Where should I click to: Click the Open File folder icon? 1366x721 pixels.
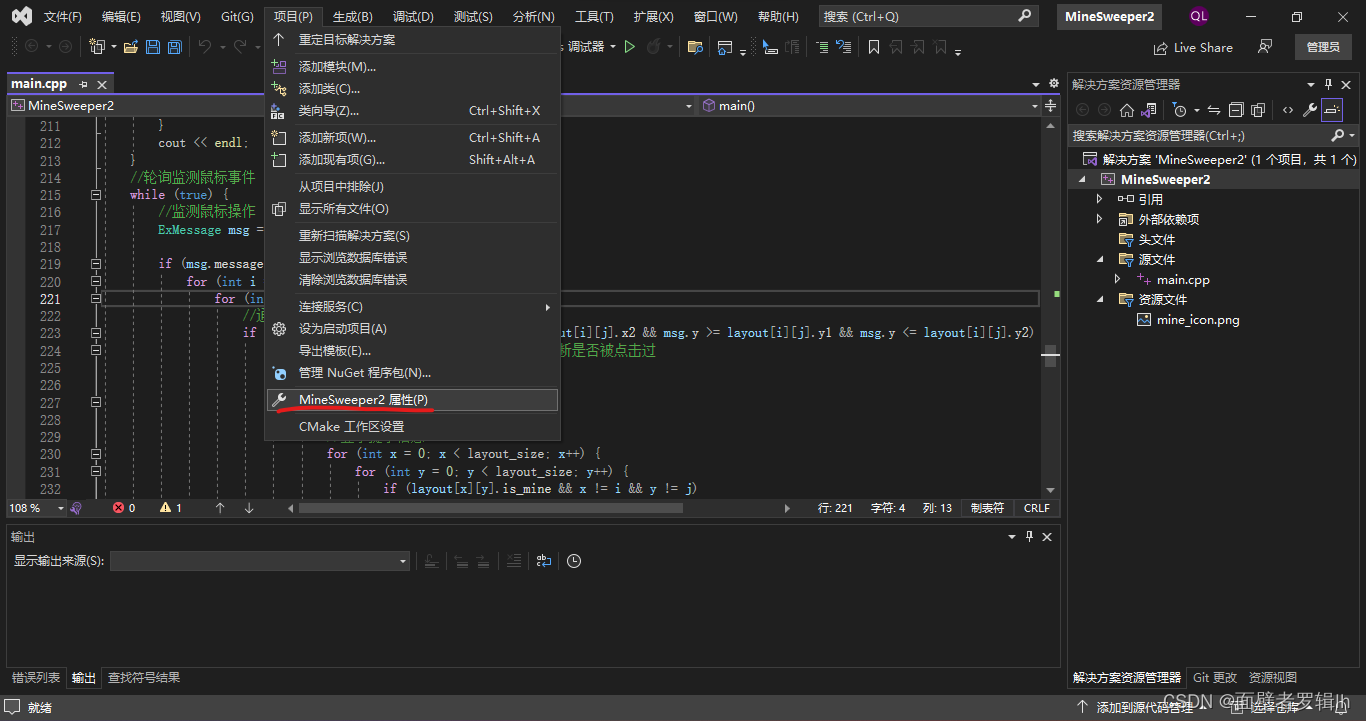131,47
